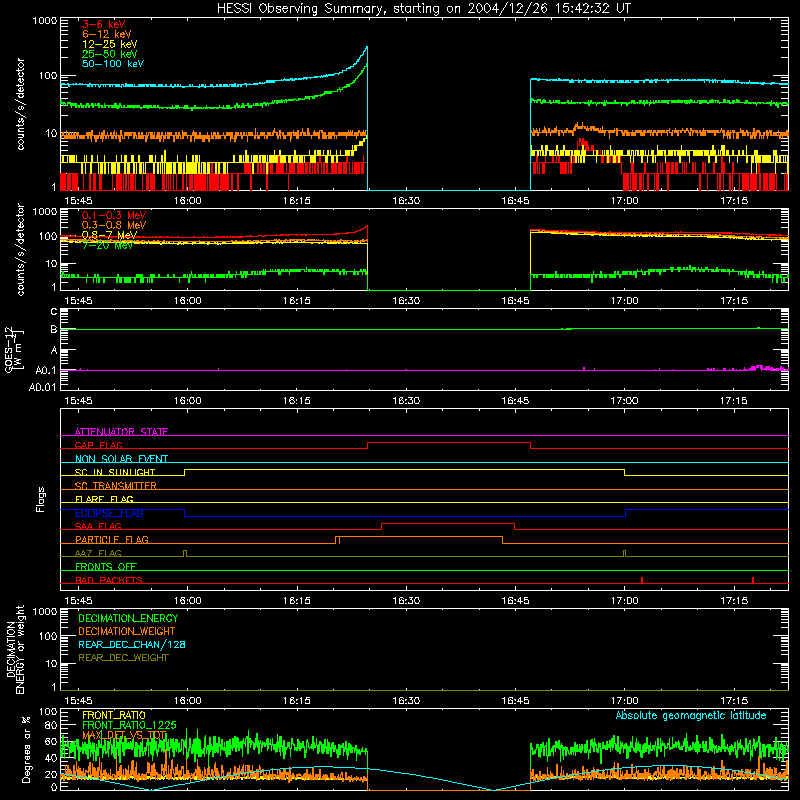Click counts/s/detector axis title of MeV panel
Viewport: 800px width, 800px height.
20,249
